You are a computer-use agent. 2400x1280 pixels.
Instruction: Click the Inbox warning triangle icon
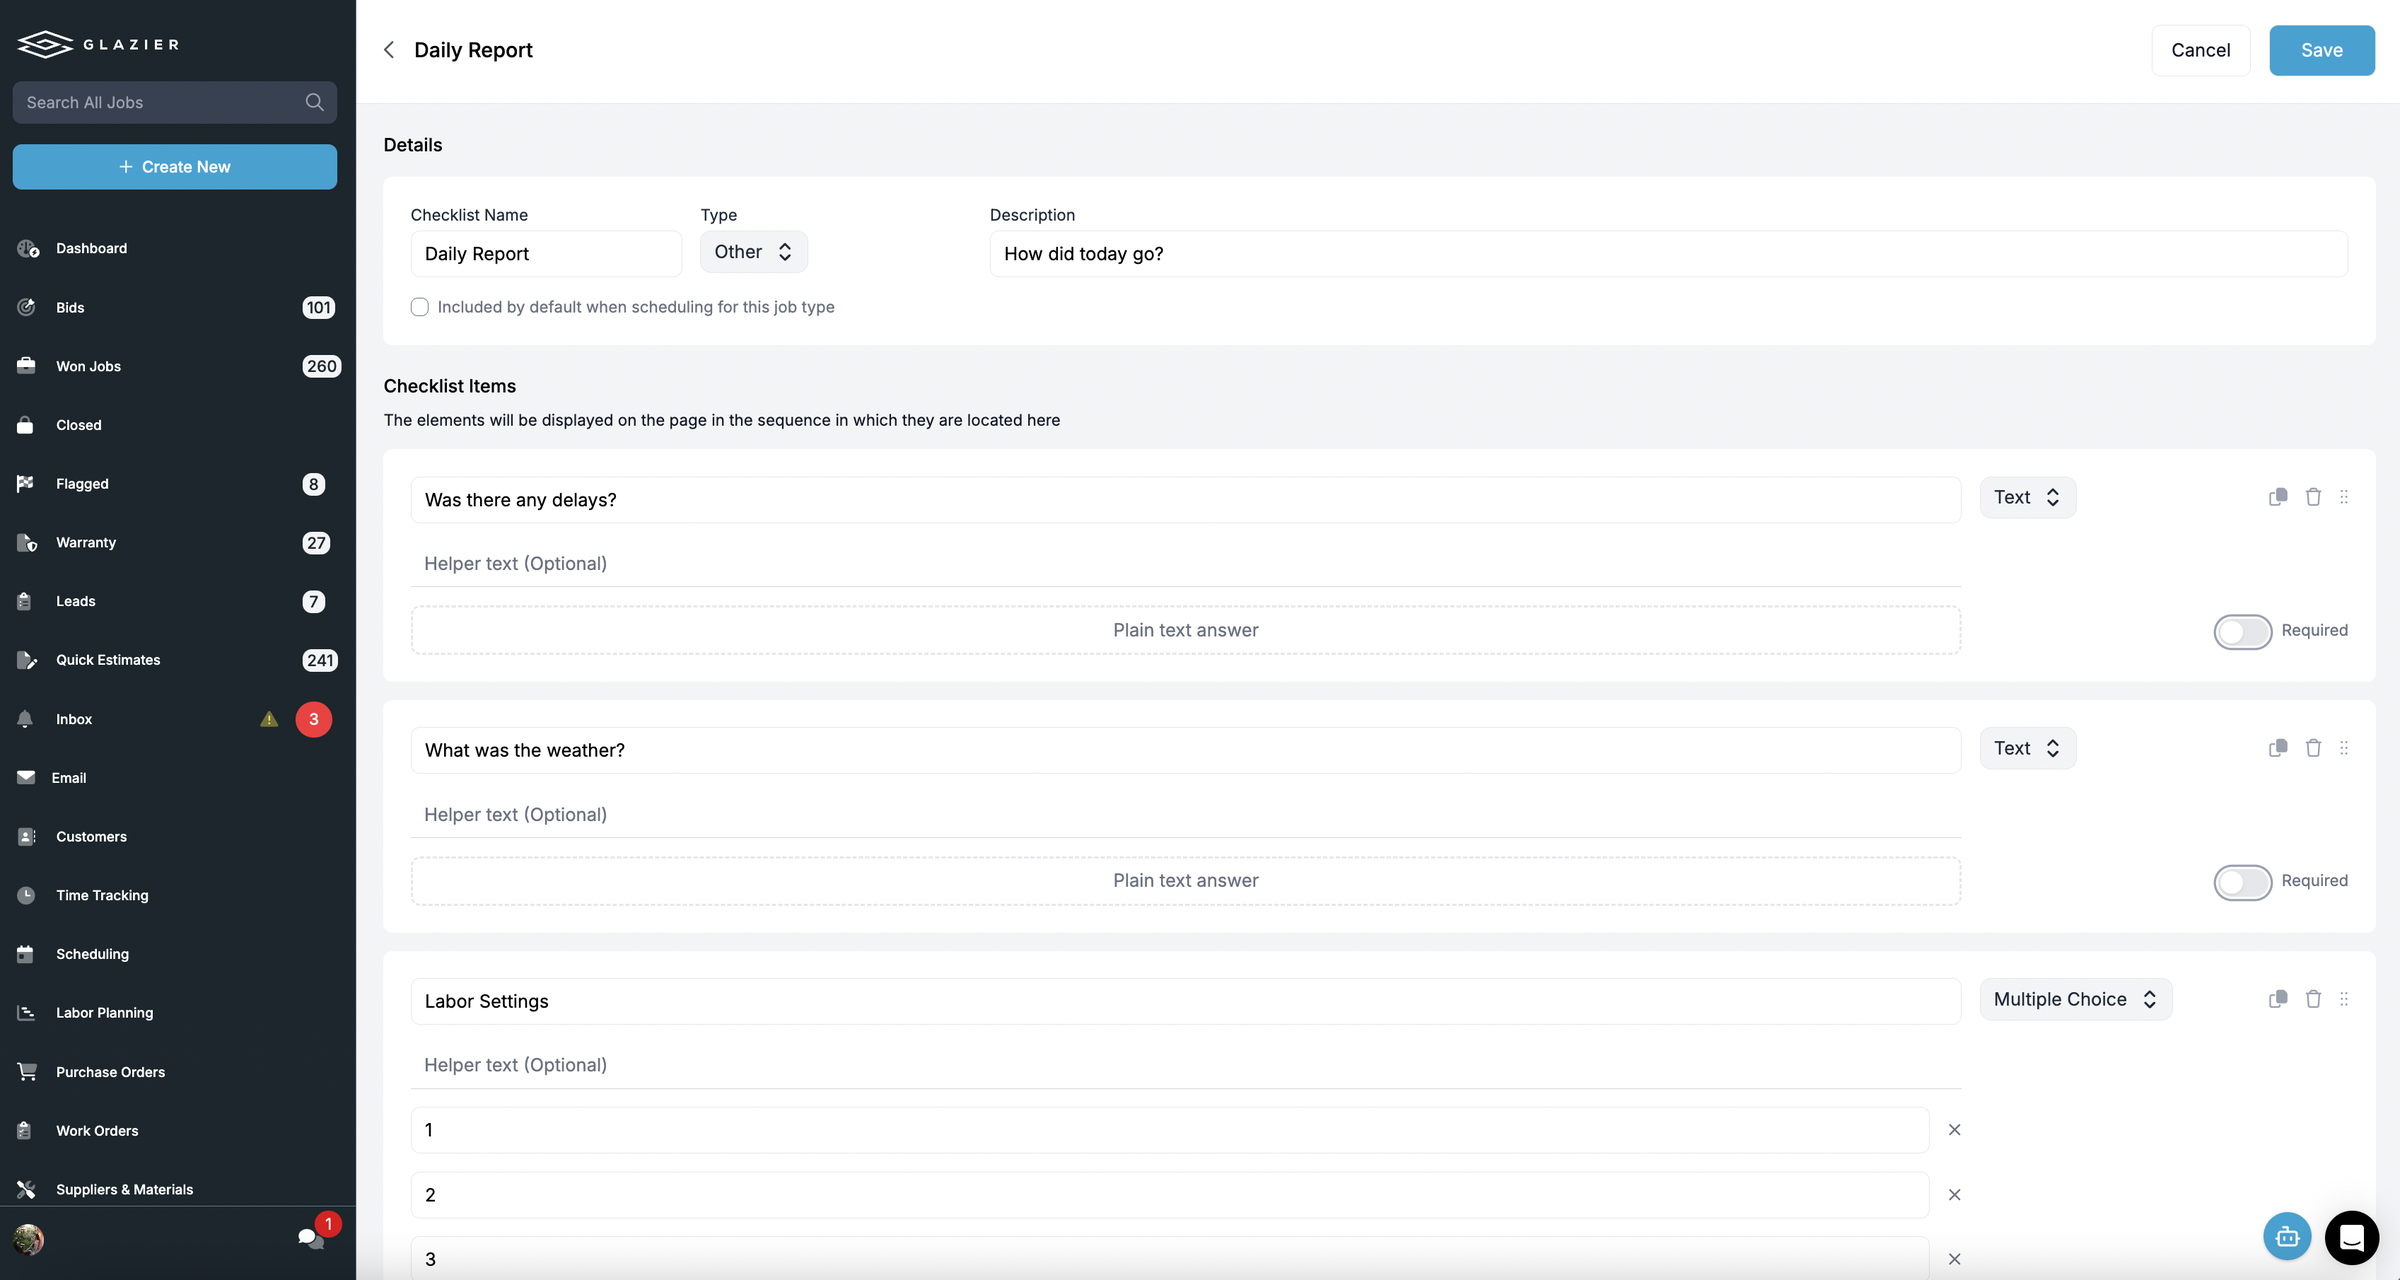[269, 719]
